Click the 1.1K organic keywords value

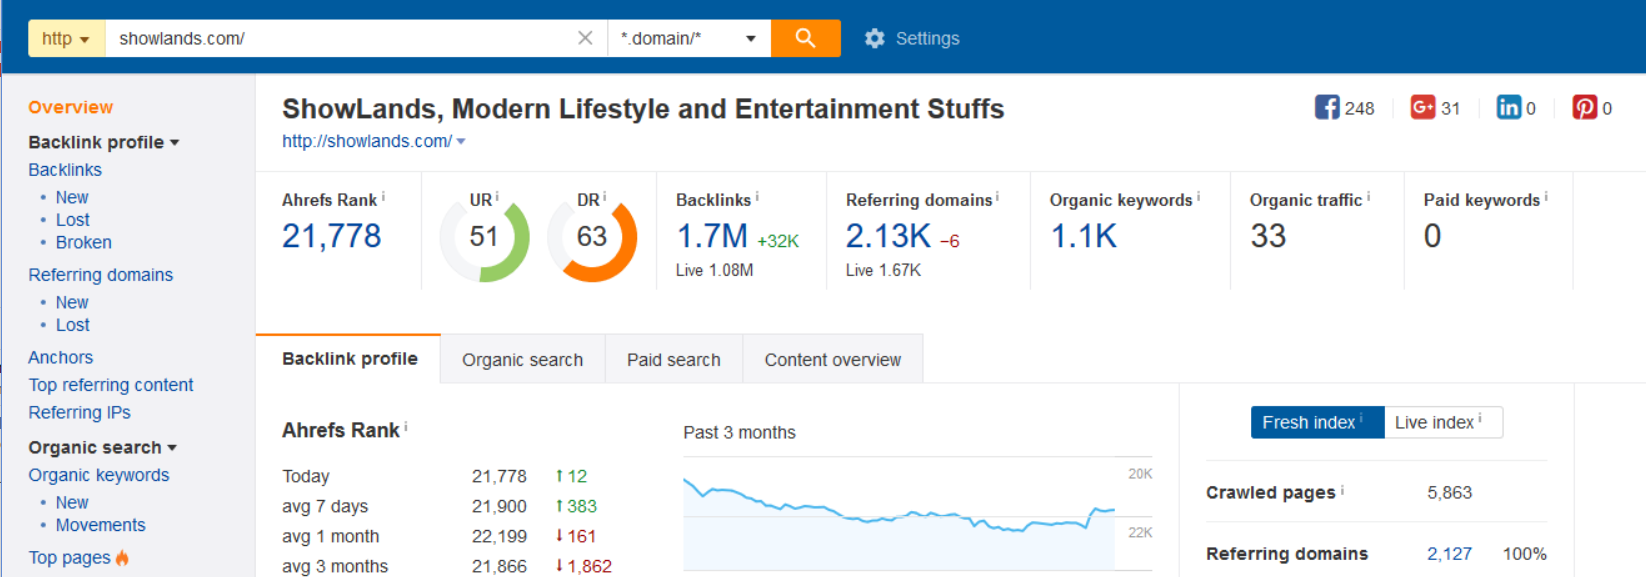point(1083,236)
